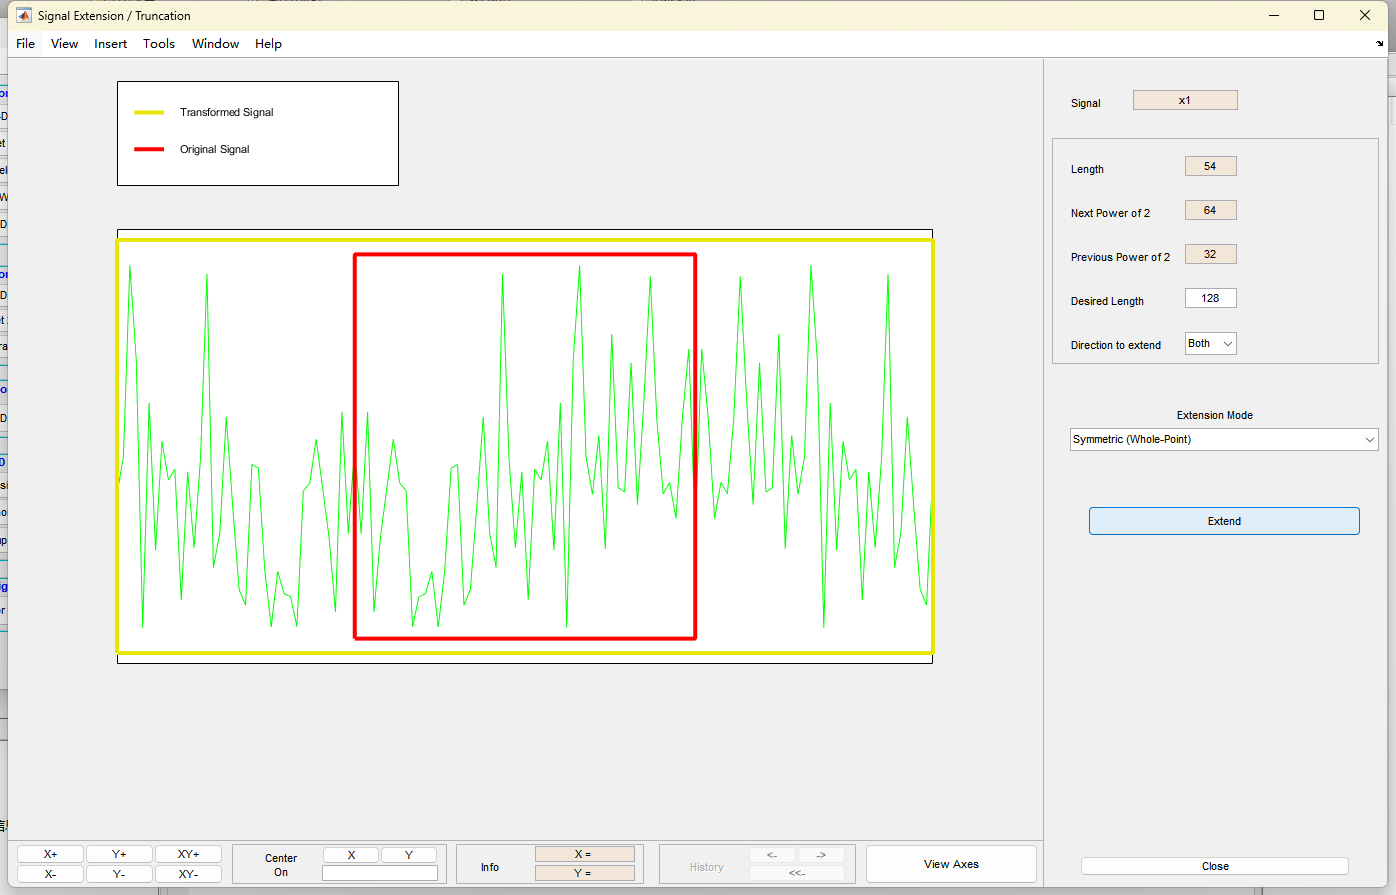Zoom out vertically using the Y- button

point(118,873)
